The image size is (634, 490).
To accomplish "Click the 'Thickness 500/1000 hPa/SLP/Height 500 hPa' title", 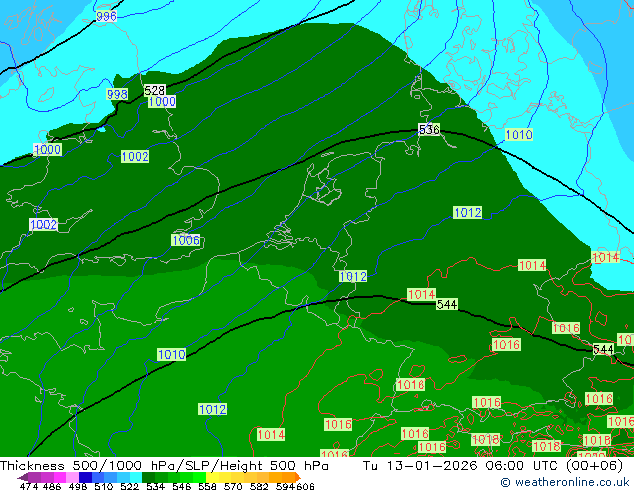I will 164,466.
